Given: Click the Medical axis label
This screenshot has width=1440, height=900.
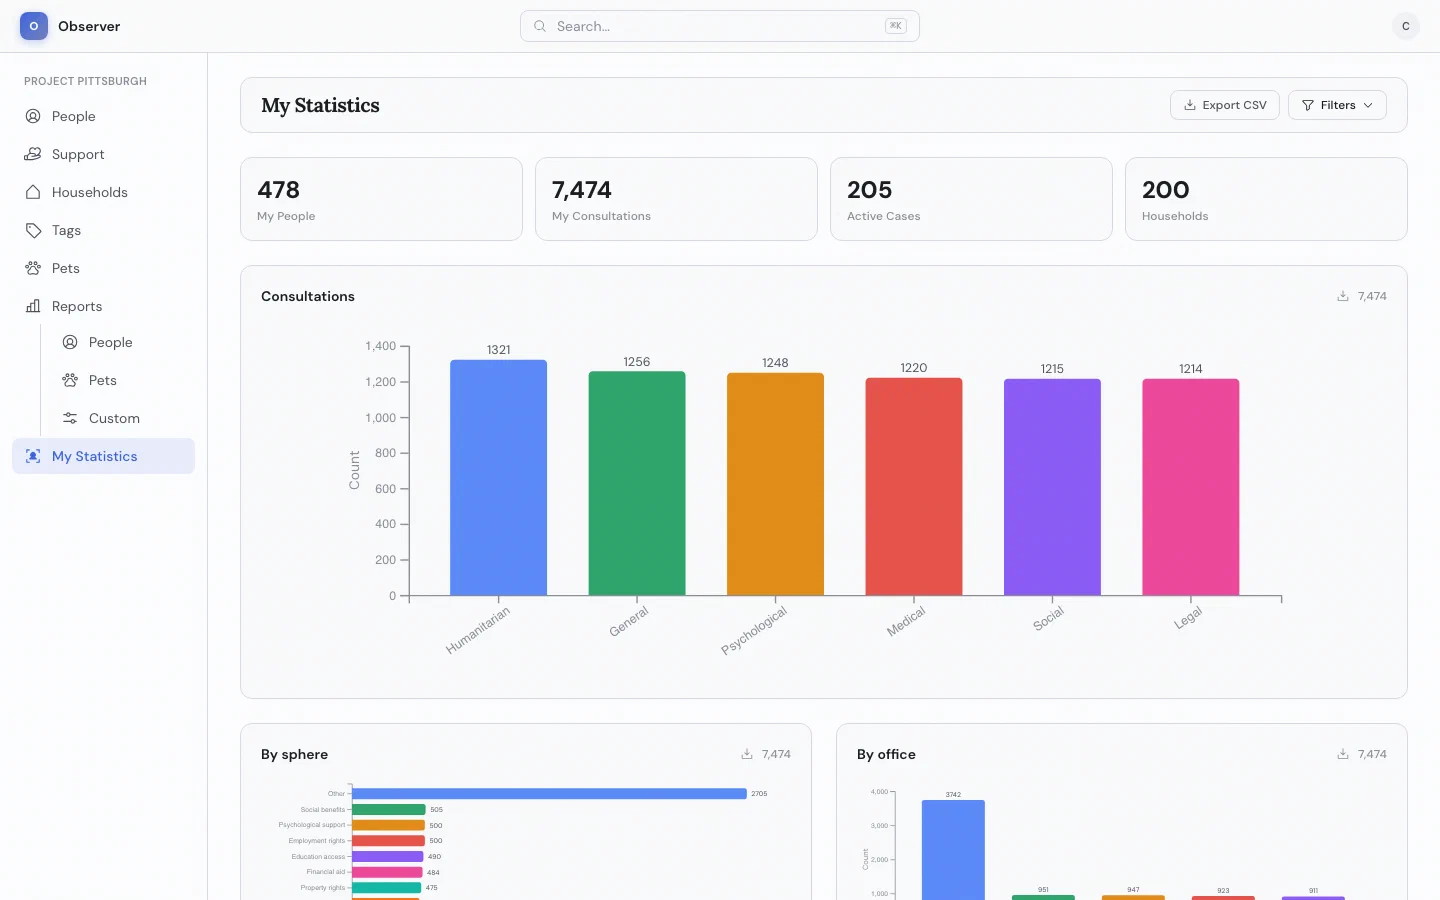Looking at the screenshot, I should point(906,621).
